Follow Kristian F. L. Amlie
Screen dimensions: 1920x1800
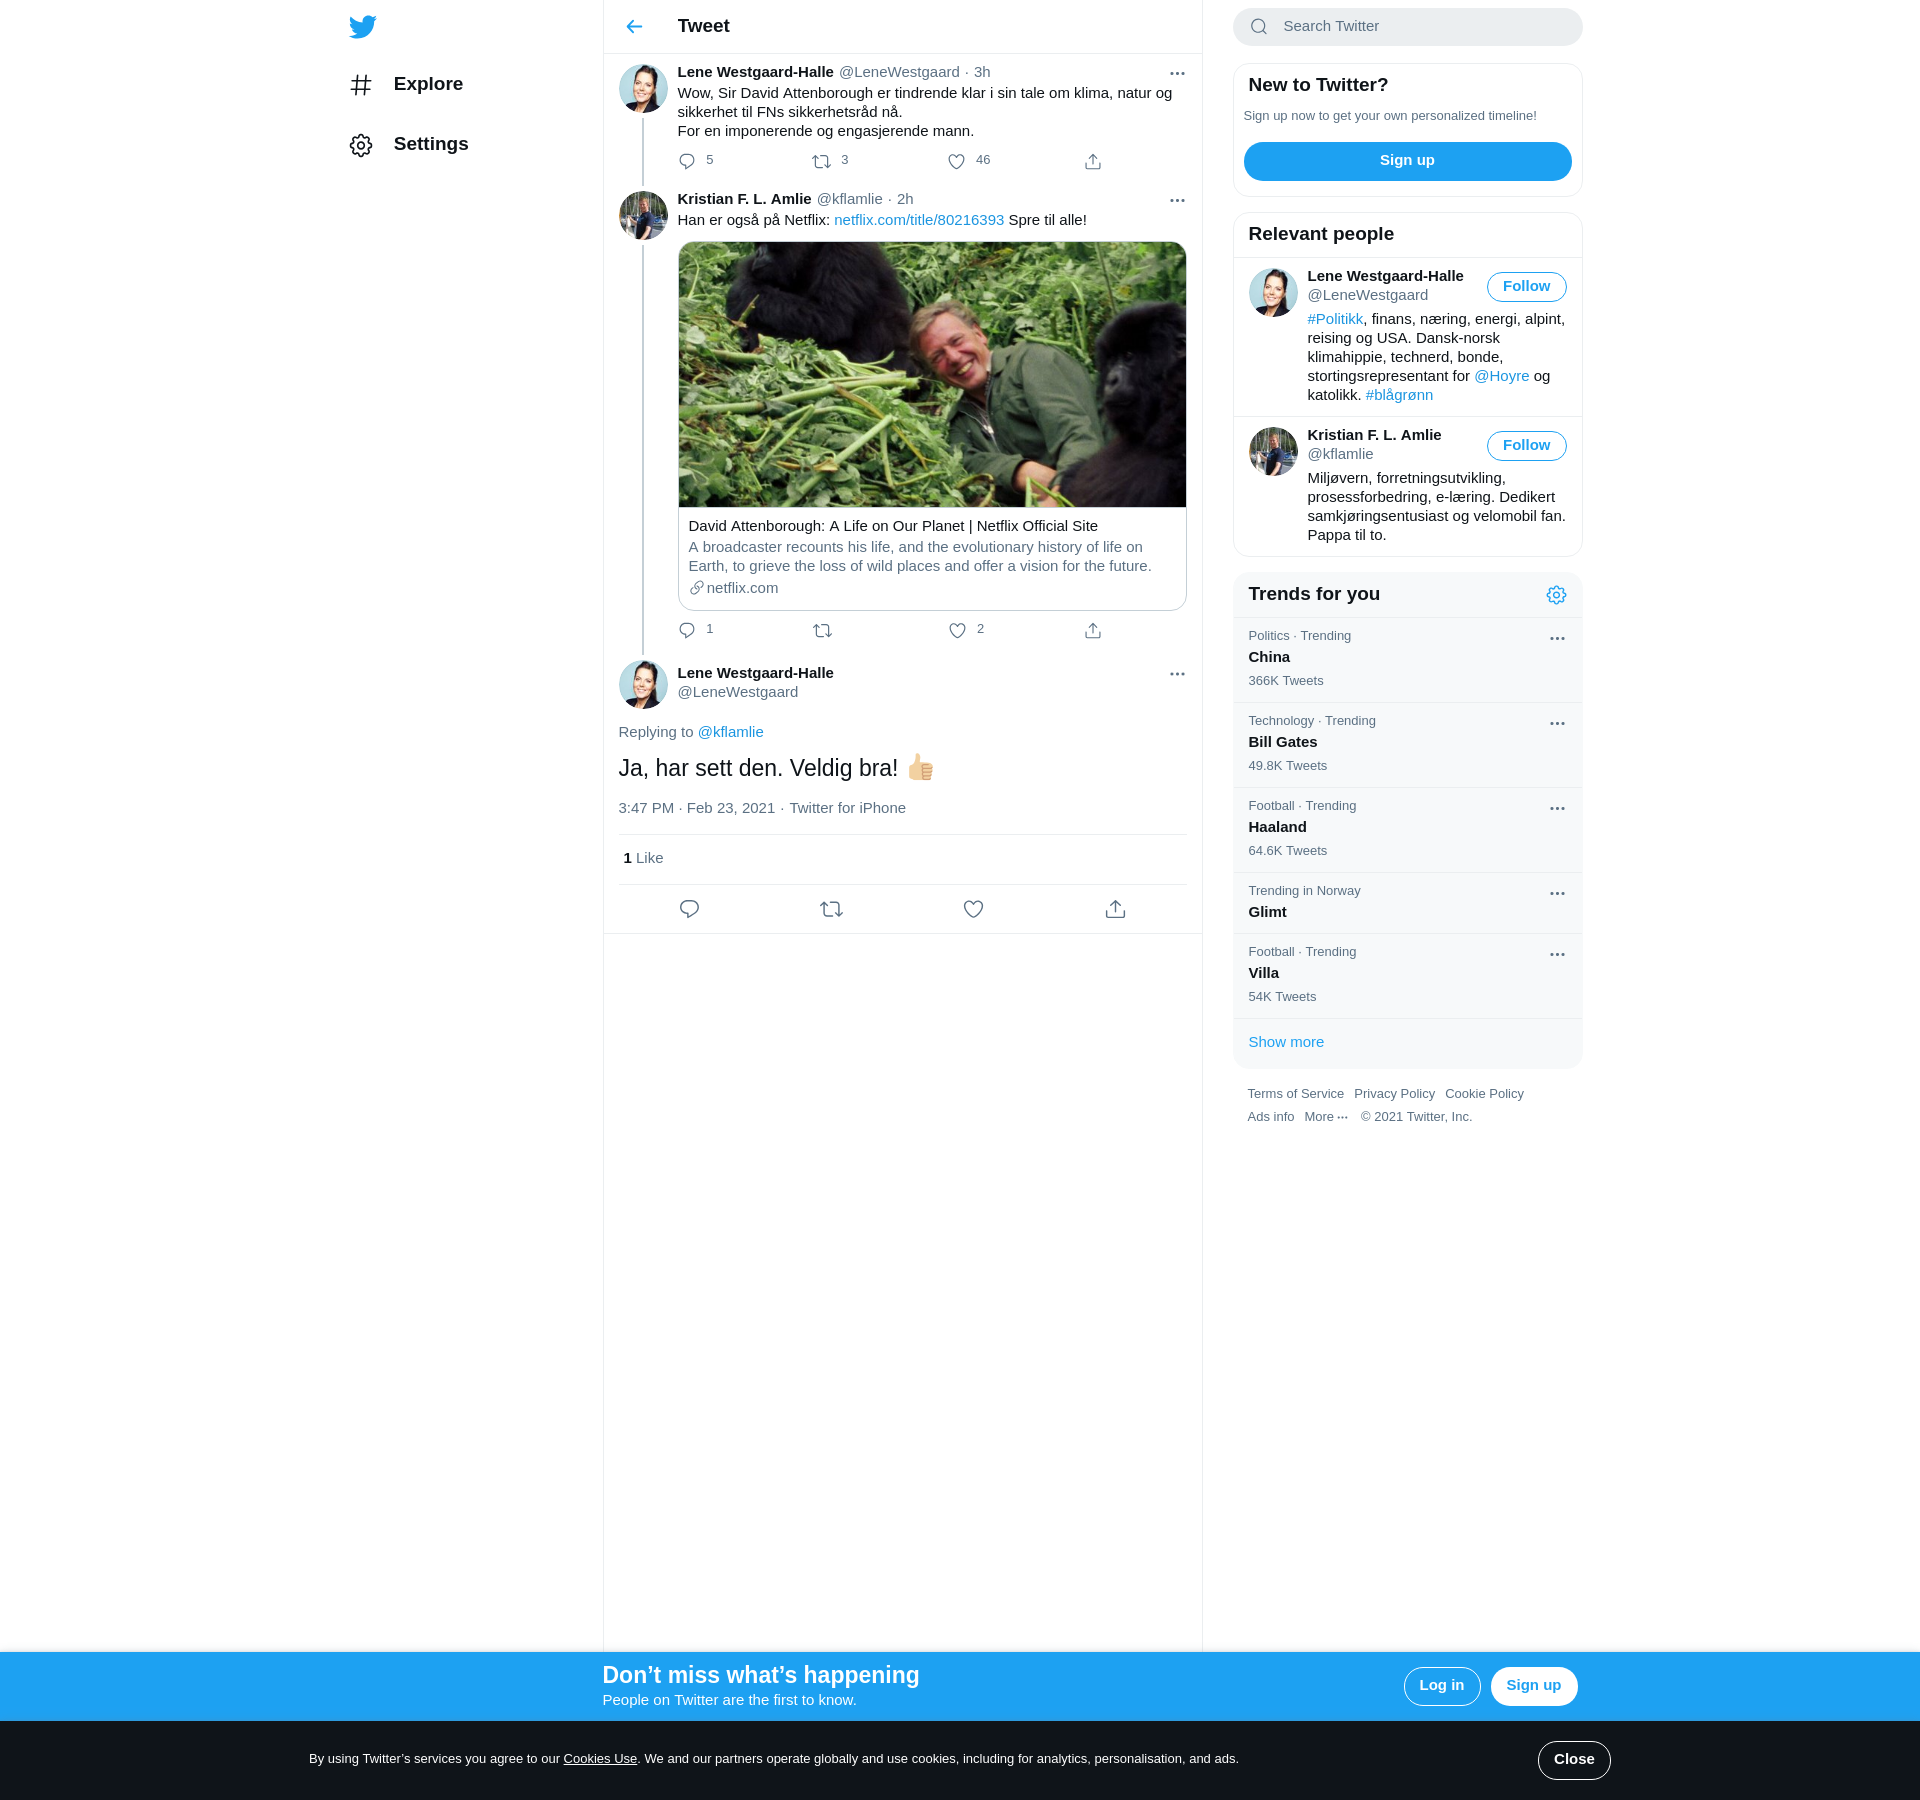click(x=1526, y=446)
